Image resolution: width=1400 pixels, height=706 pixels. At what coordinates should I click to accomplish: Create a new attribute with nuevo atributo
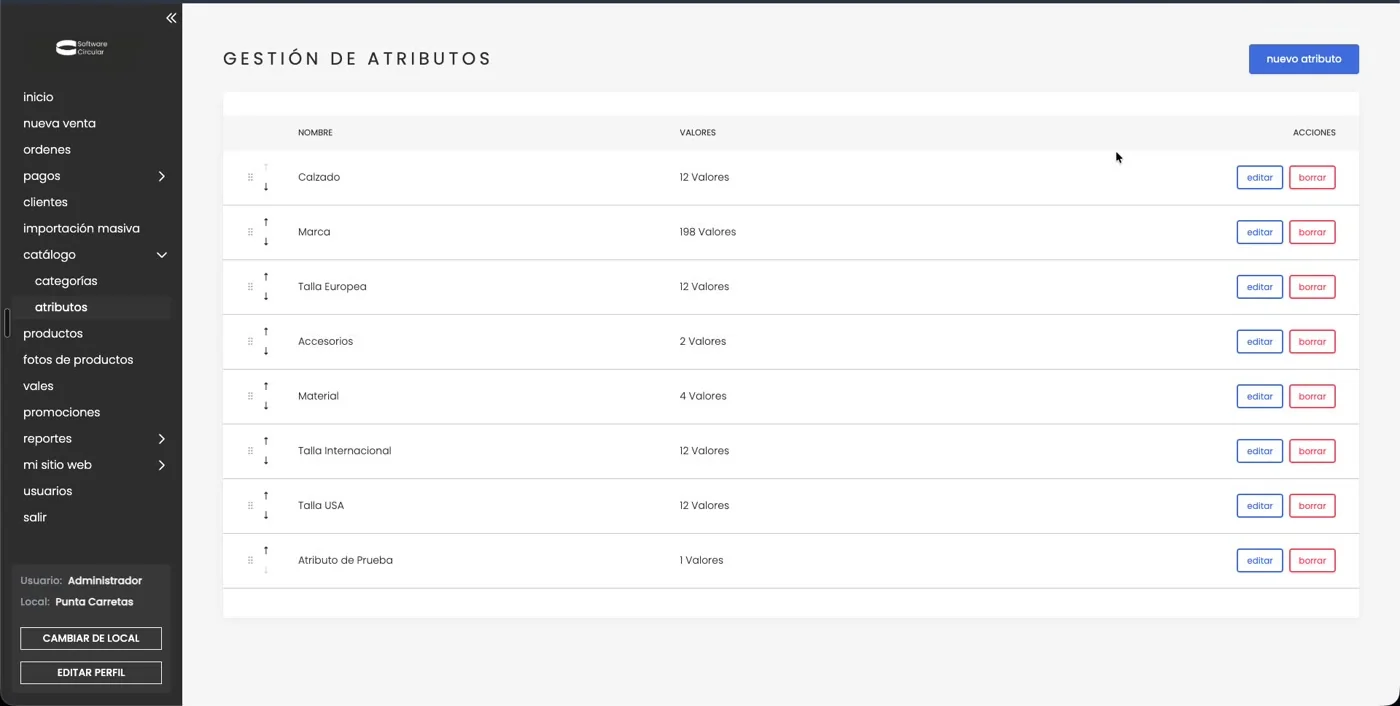click(1304, 59)
